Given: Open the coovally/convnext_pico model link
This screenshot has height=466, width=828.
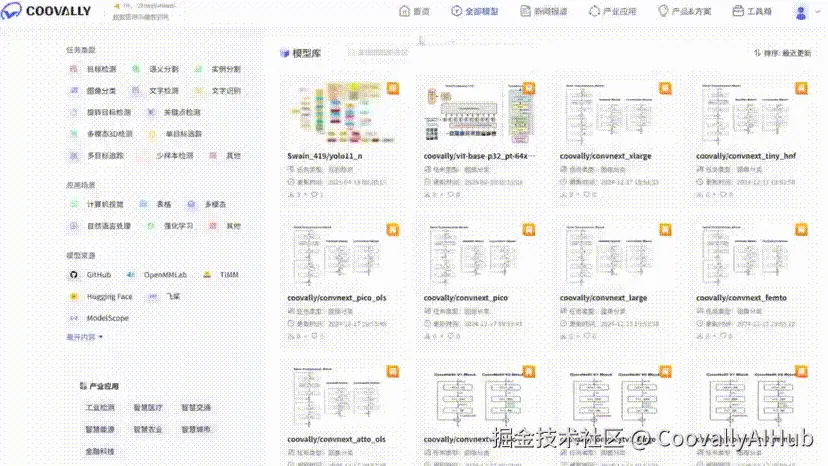Looking at the screenshot, I should (x=466, y=298).
